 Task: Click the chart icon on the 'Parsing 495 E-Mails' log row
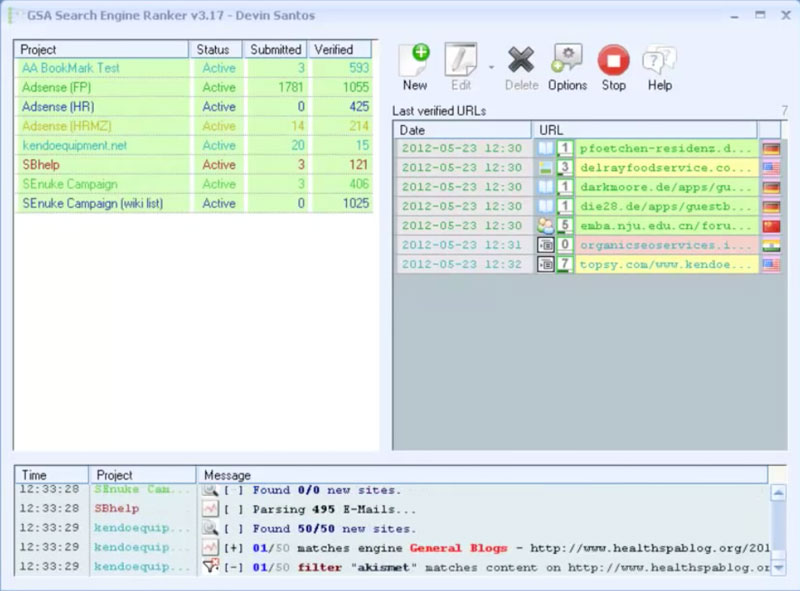click(x=210, y=509)
